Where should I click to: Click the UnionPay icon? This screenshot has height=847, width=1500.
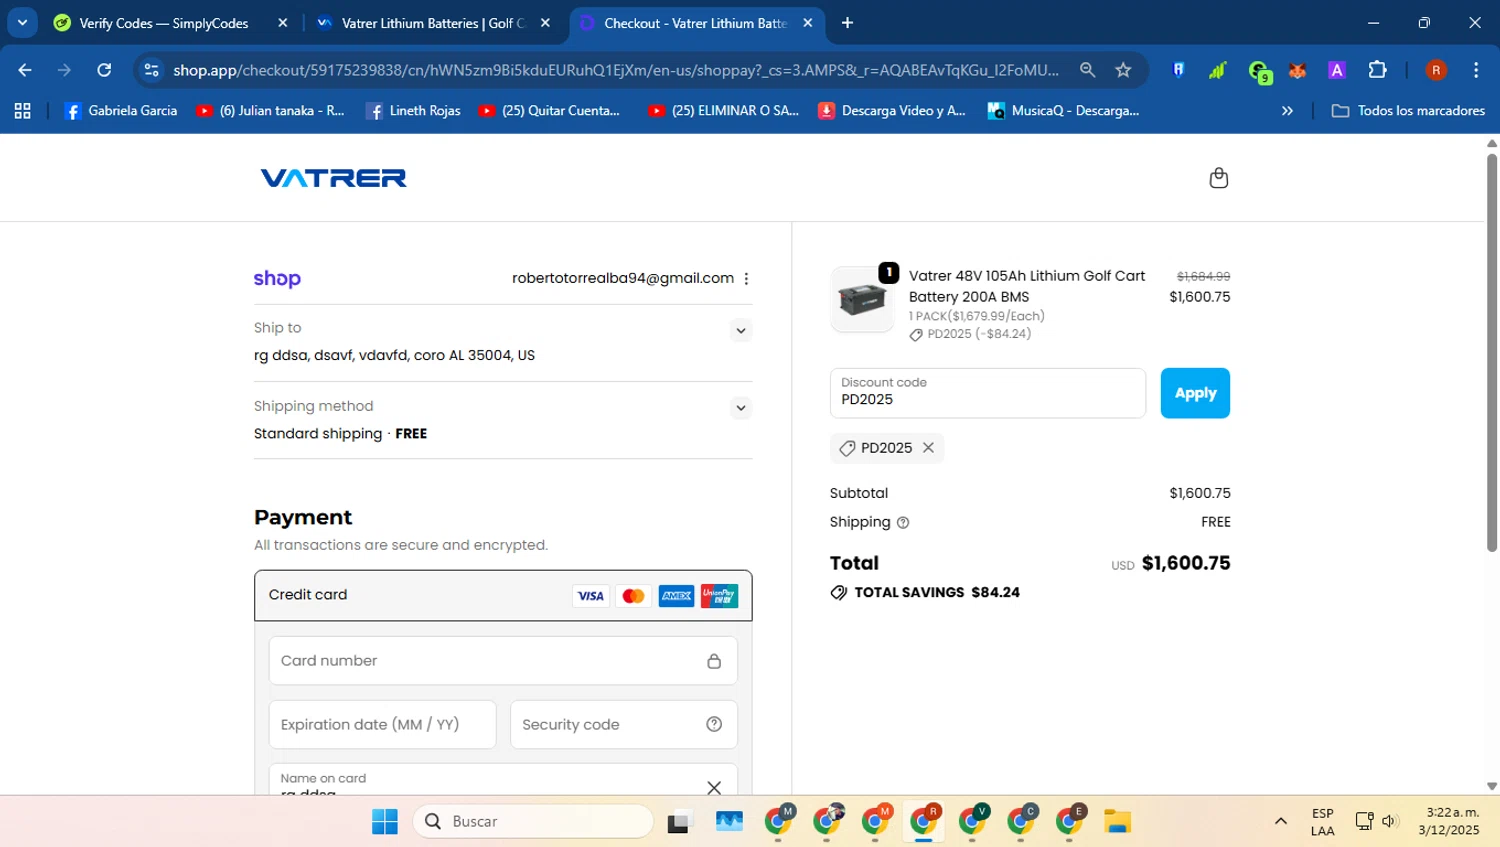(x=719, y=596)
